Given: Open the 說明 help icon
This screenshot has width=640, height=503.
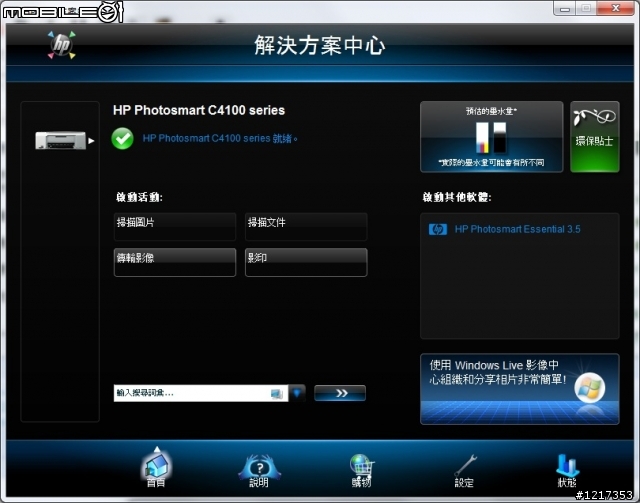Looking at the screenshot, I should click(x=260, y=470).
